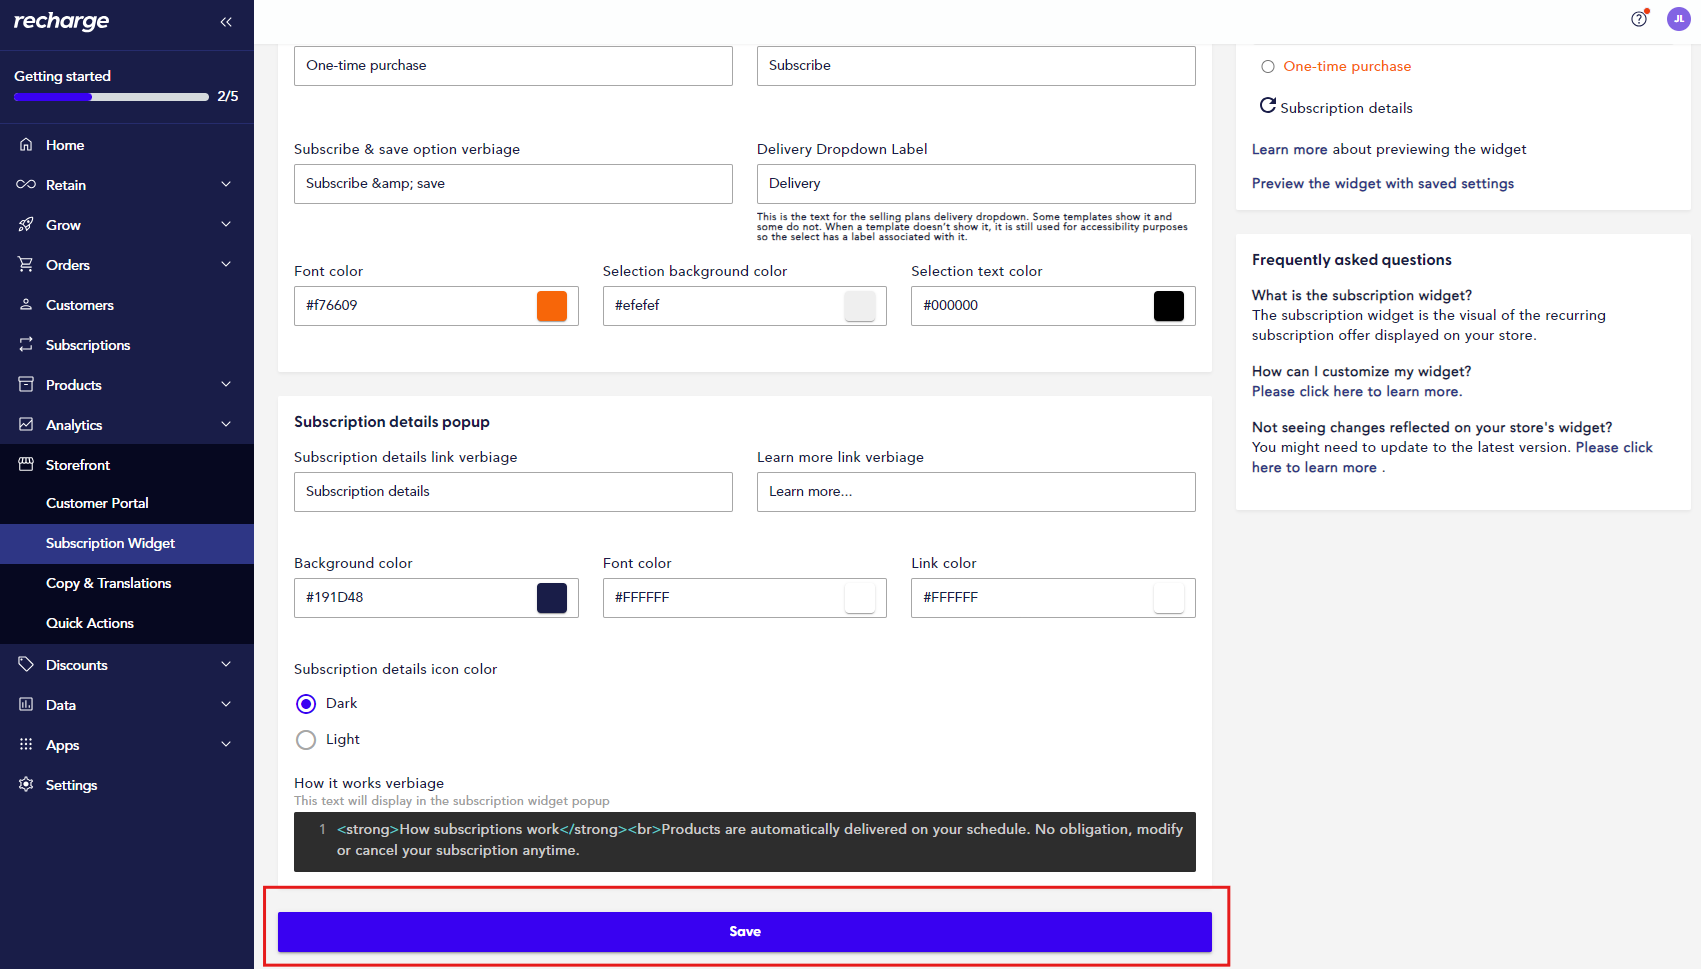Expand the Discounts menu
Viewport: 1701px width, 969px height.
[x=76, y=664]
